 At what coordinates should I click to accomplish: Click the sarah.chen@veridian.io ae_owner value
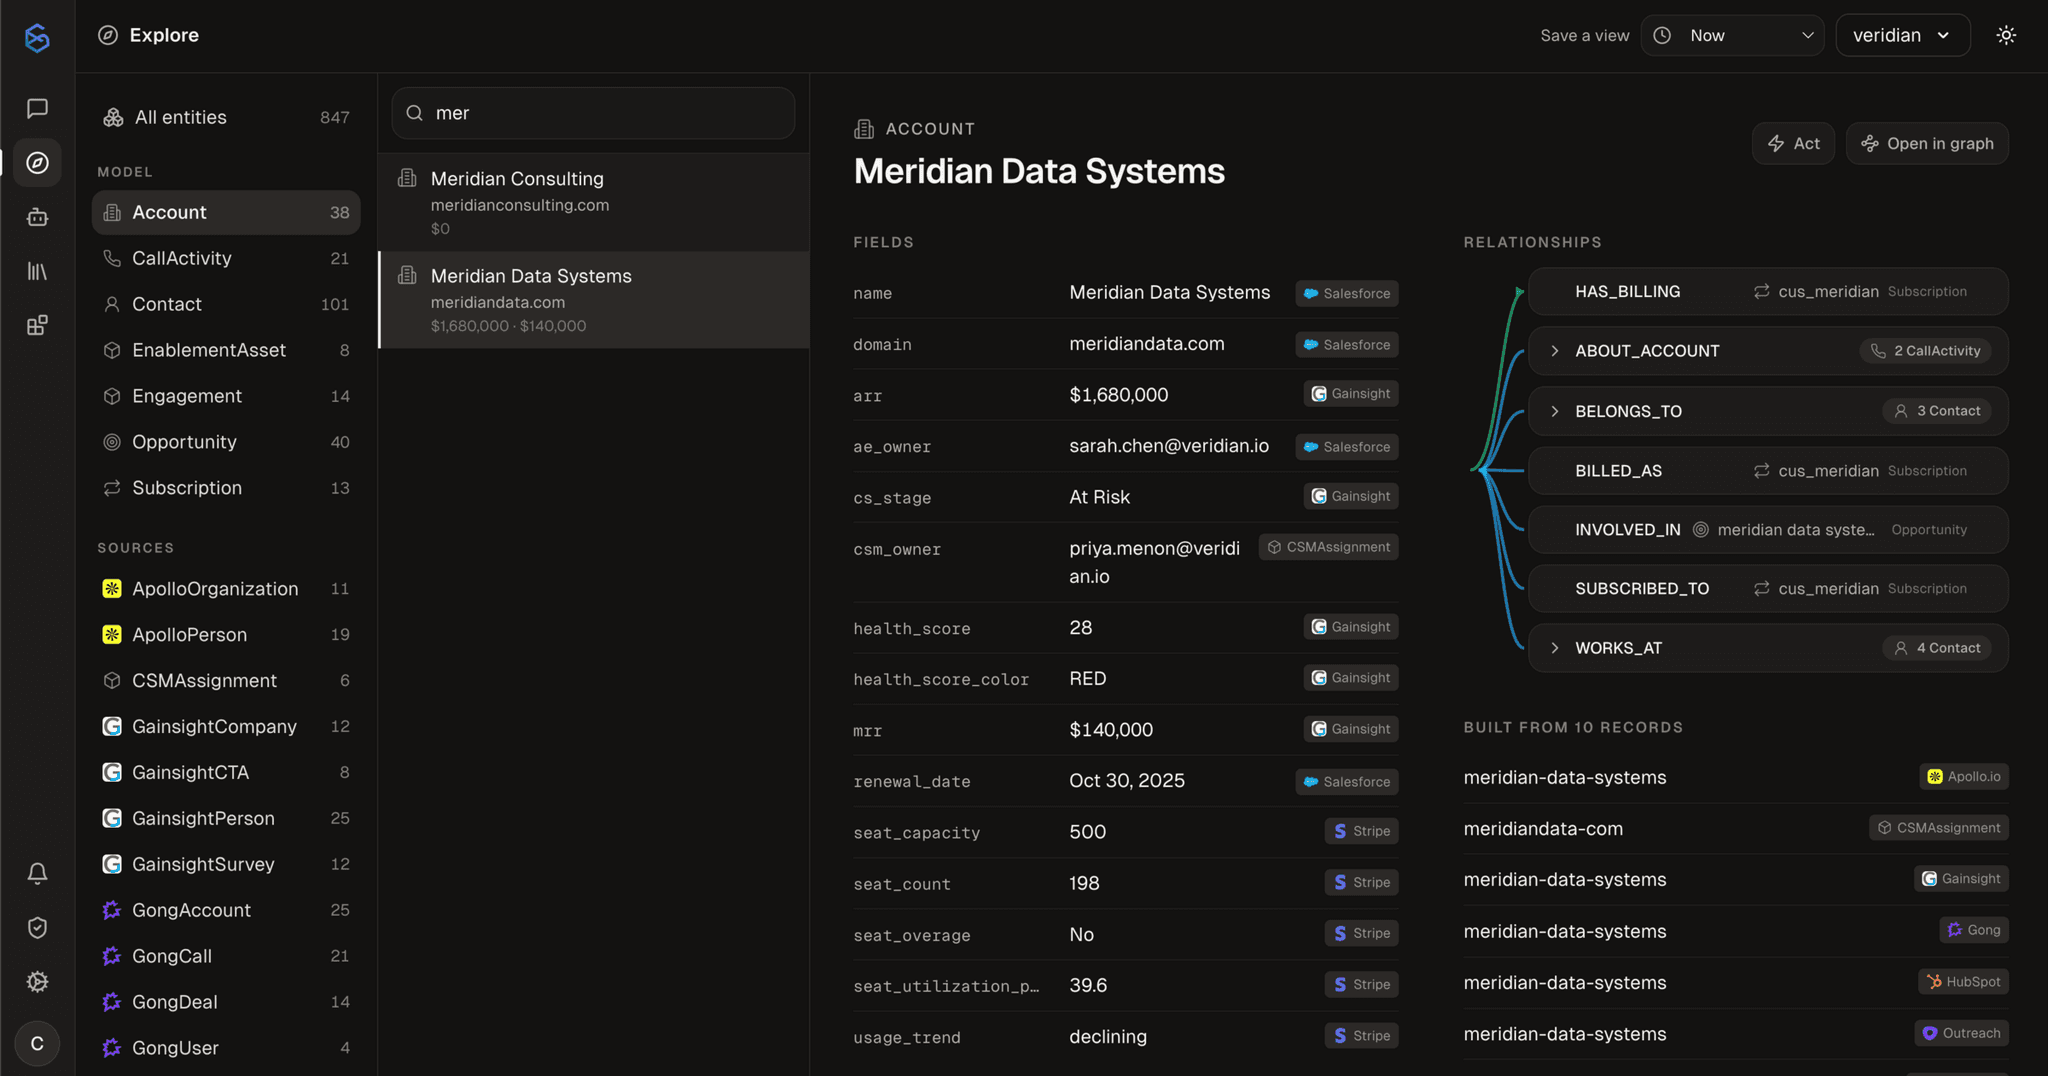pyautogui.click(x=1169, y=446)
